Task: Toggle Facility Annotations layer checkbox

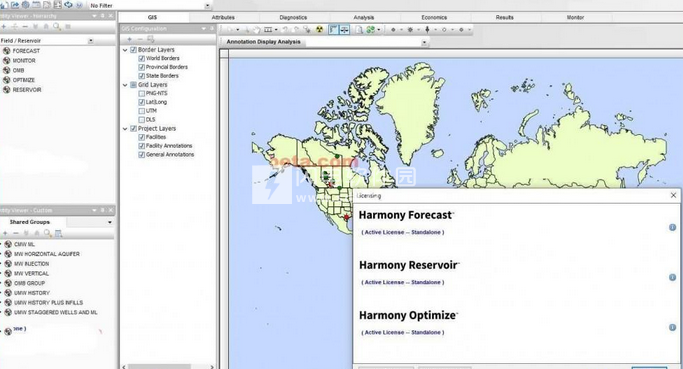Action: [x=142, y=146]
